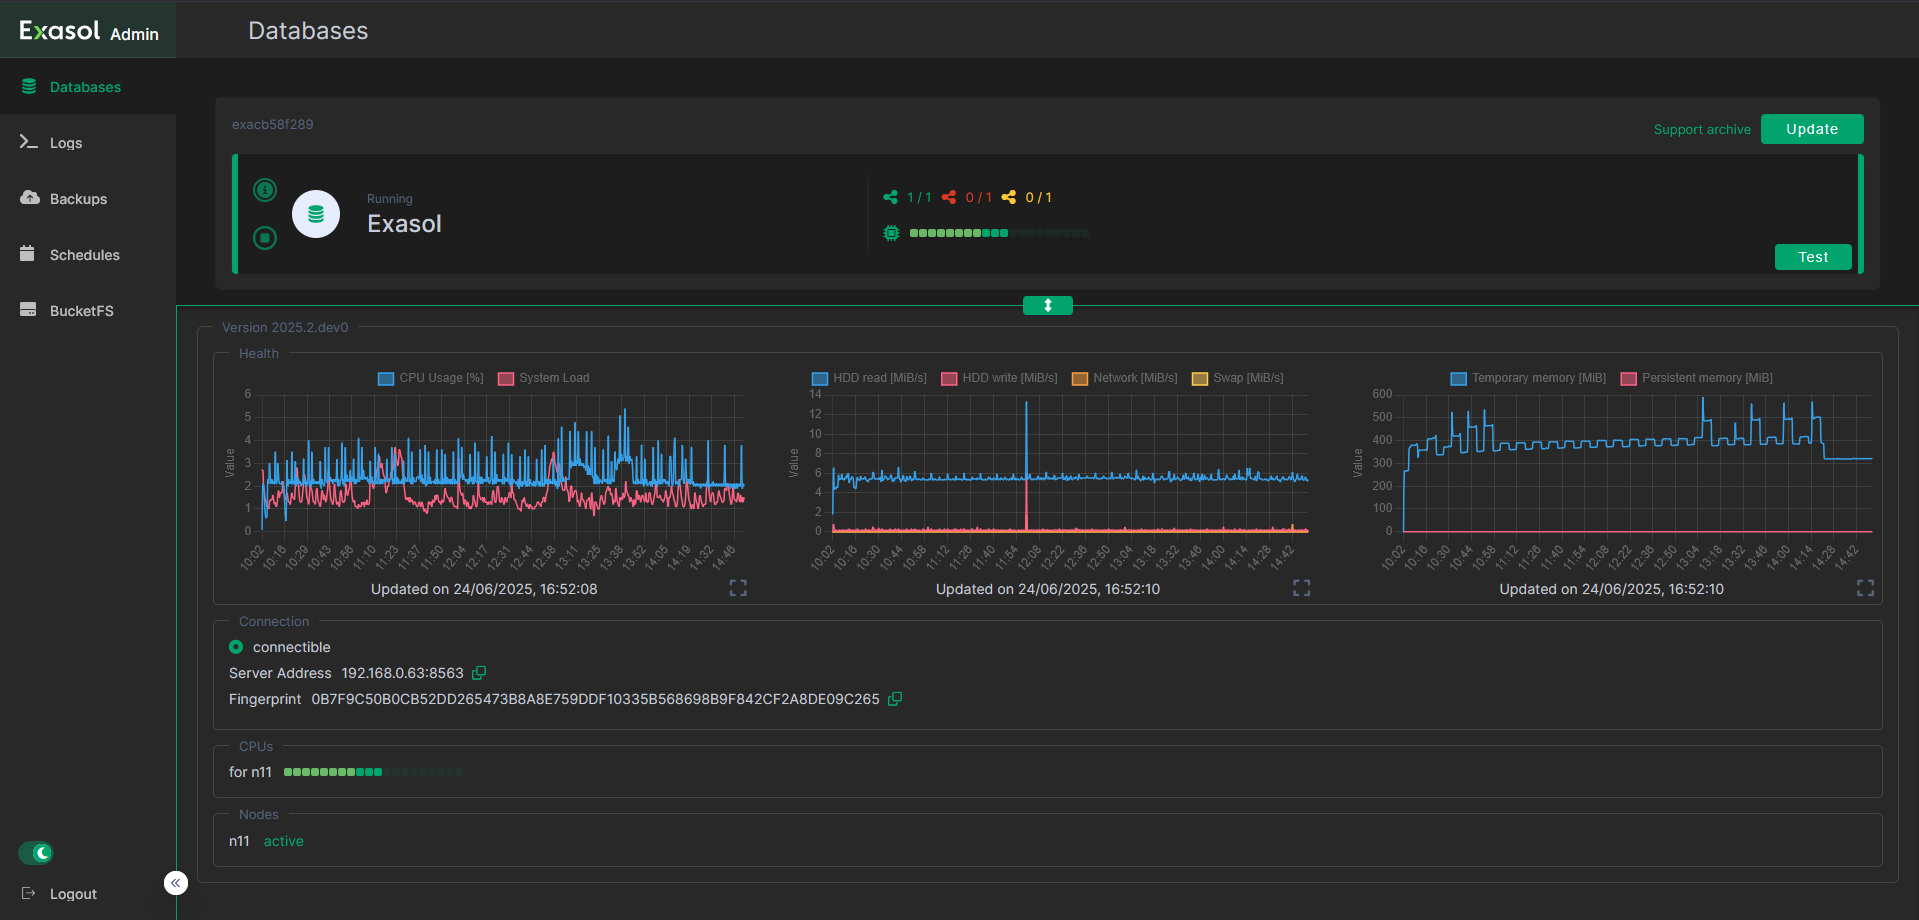
Task: Click the fingerprint hash text
Action: [596, 699]
